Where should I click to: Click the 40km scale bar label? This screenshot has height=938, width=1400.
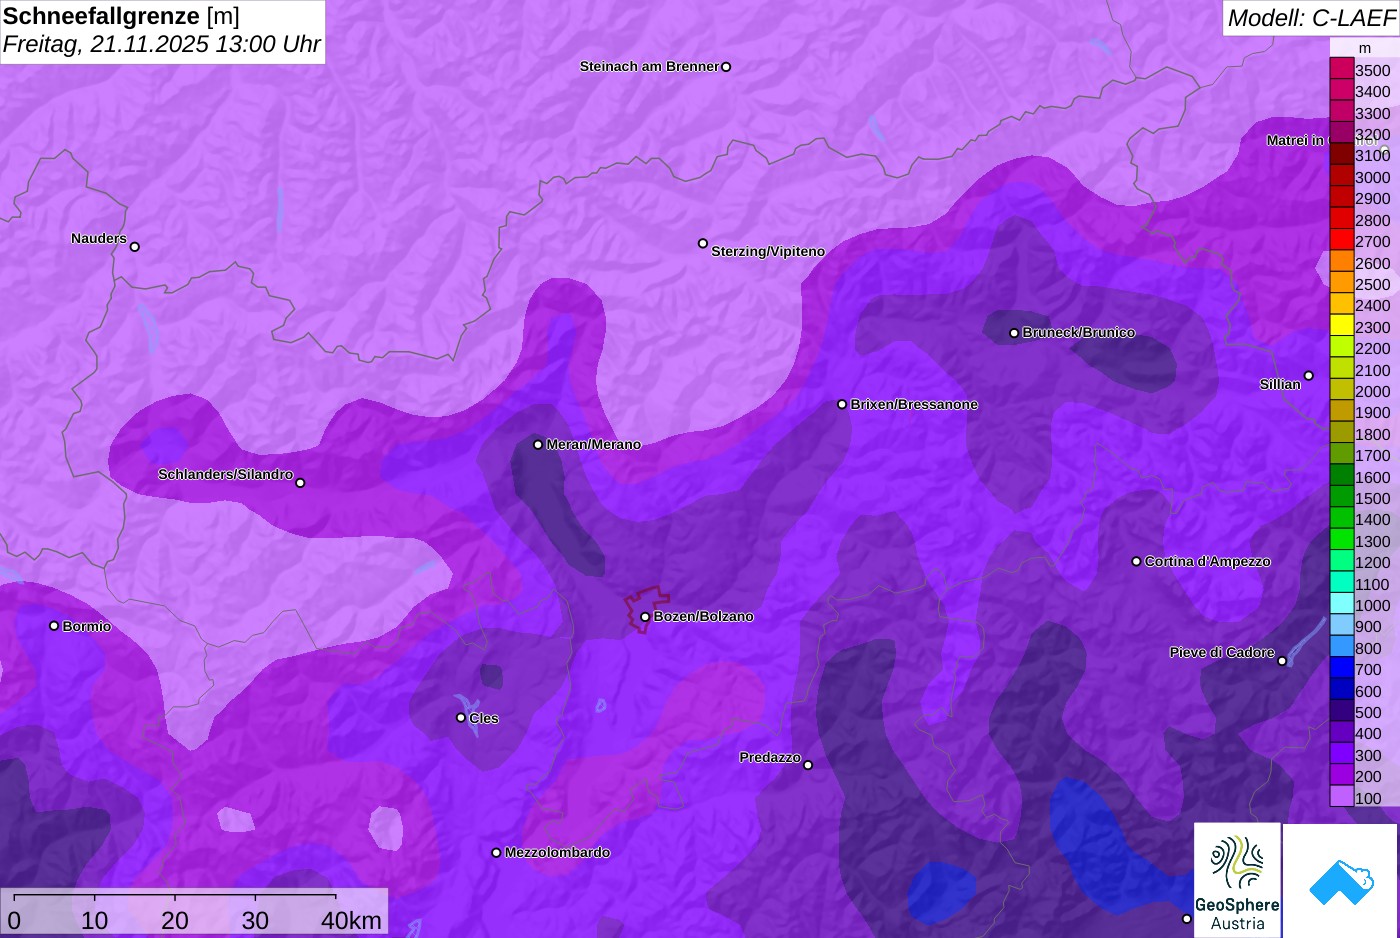351,920
